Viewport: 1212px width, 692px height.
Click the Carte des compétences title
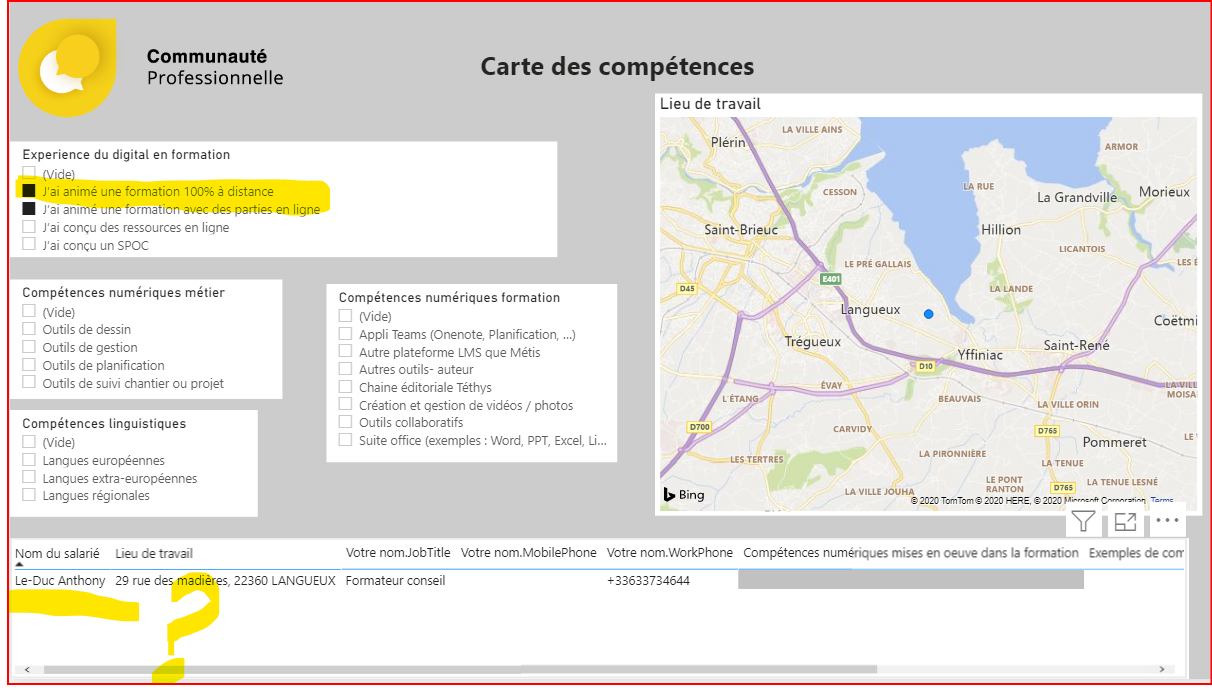(x=617, y=67)
